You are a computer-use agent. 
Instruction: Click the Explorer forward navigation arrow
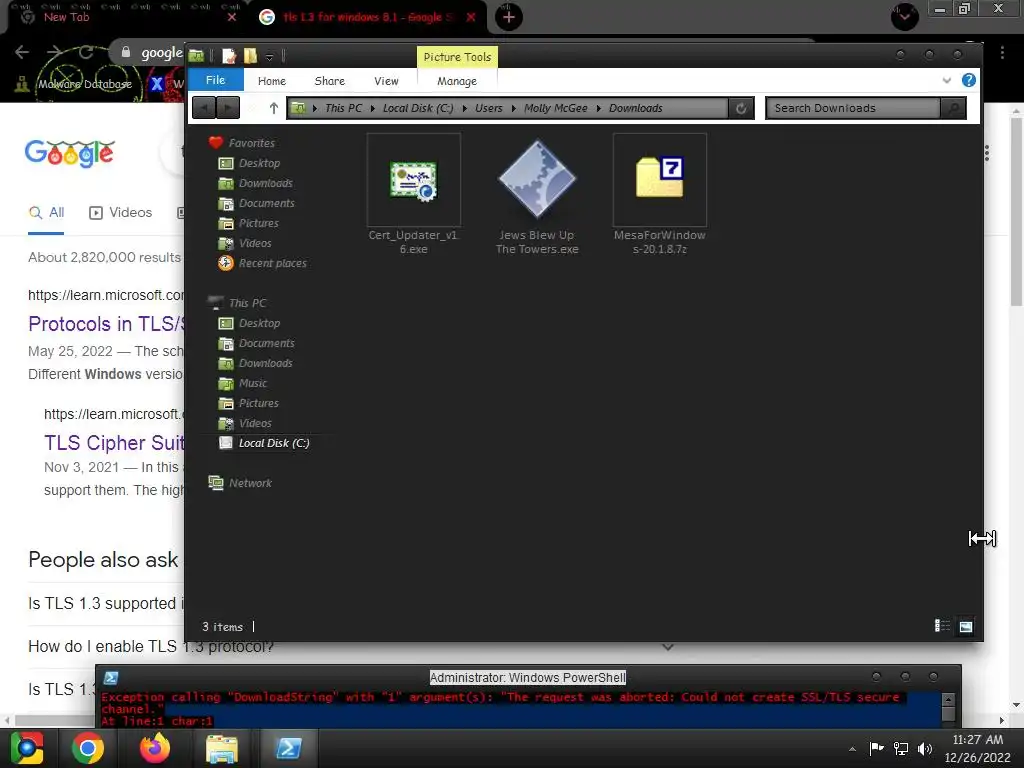tap(228, 108)
